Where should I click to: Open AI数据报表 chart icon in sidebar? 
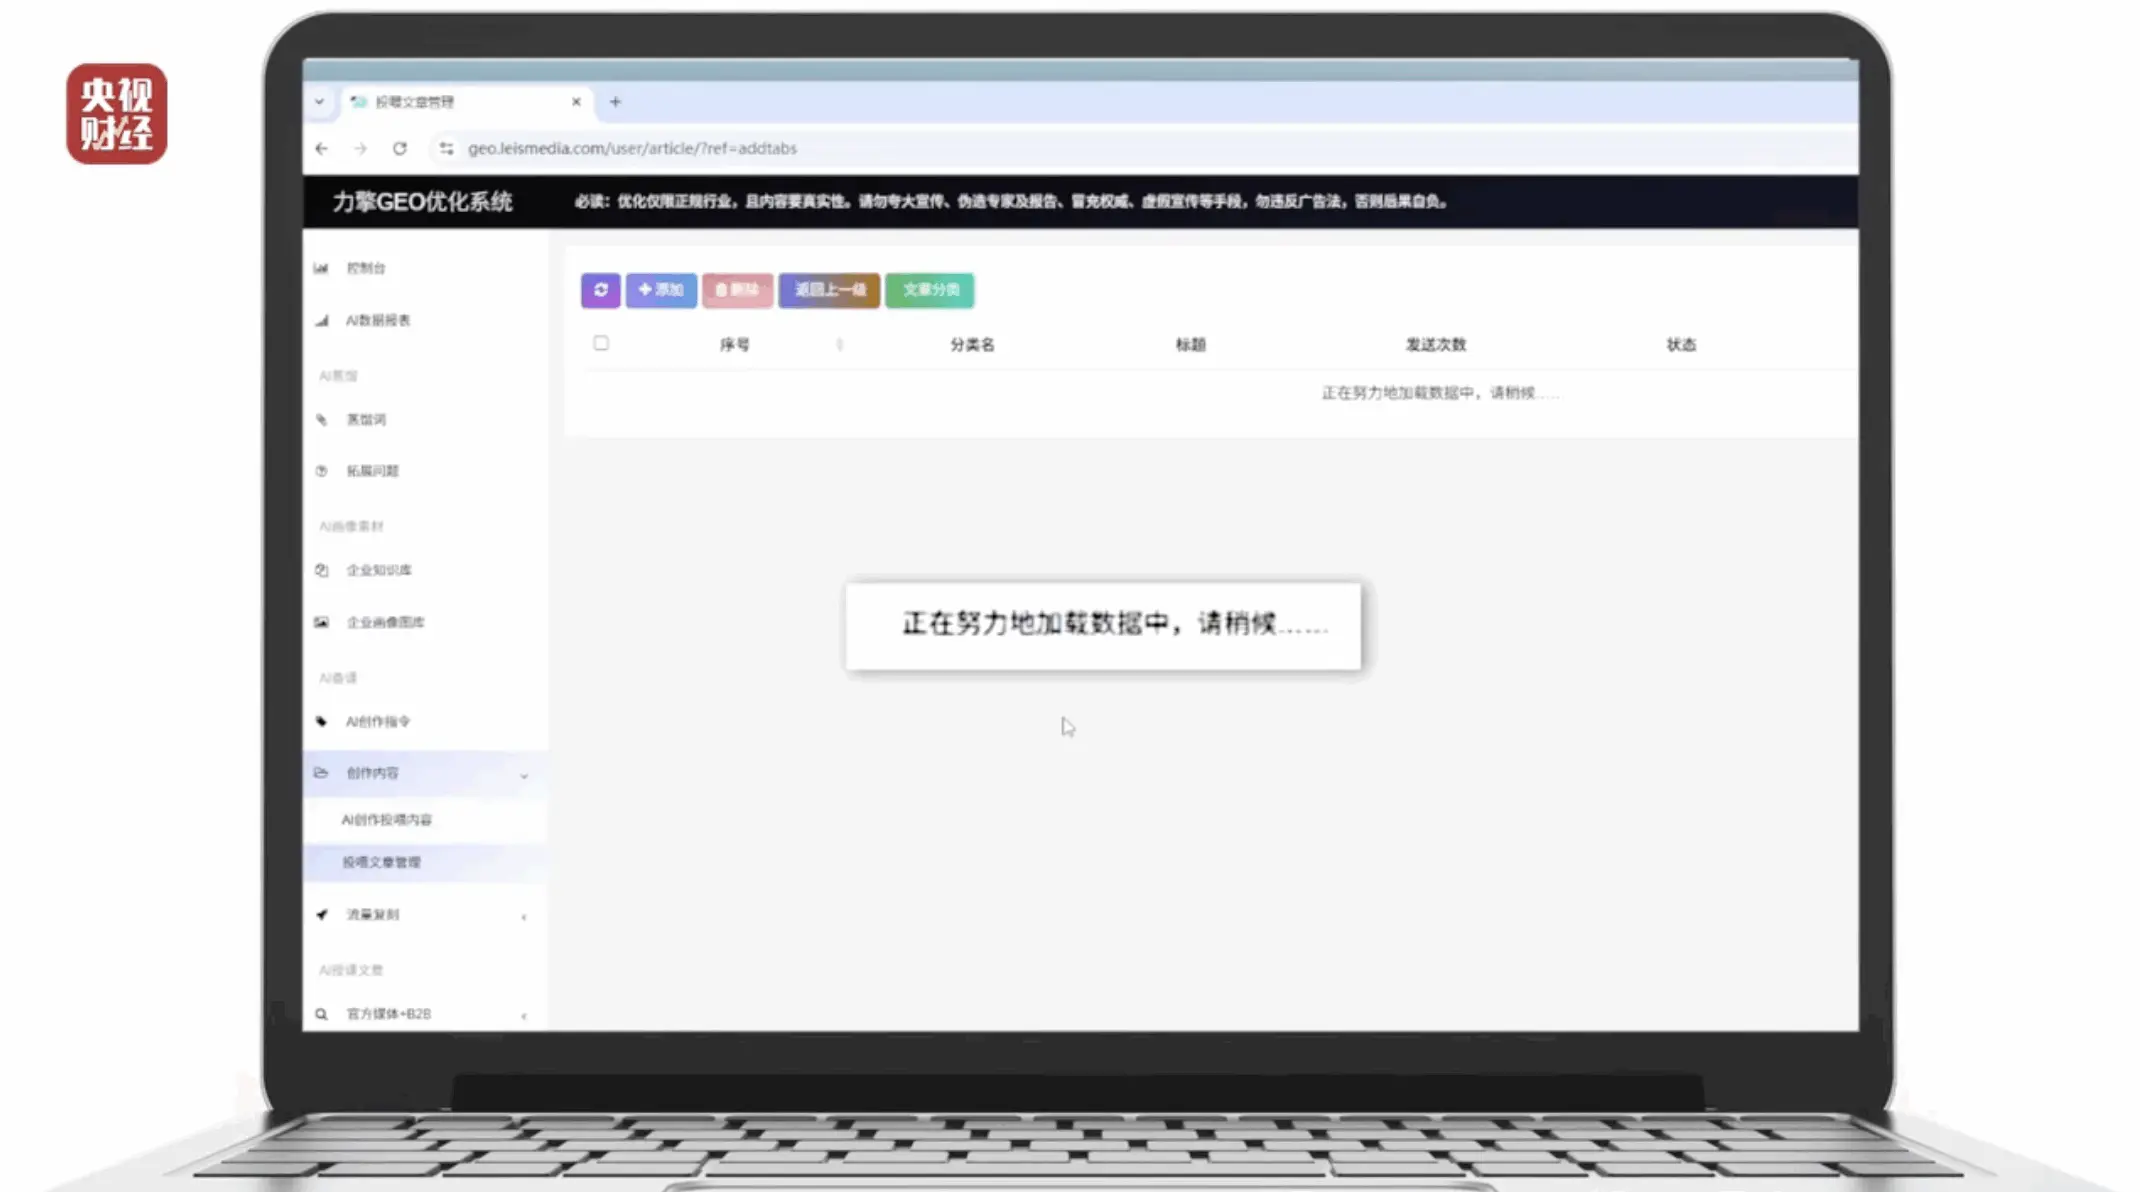click(321, 320)
